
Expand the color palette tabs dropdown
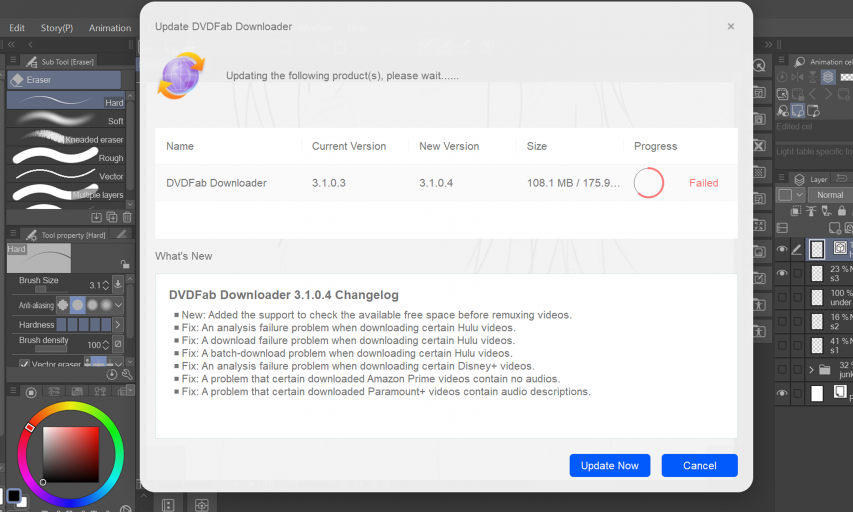click(130, 391)
